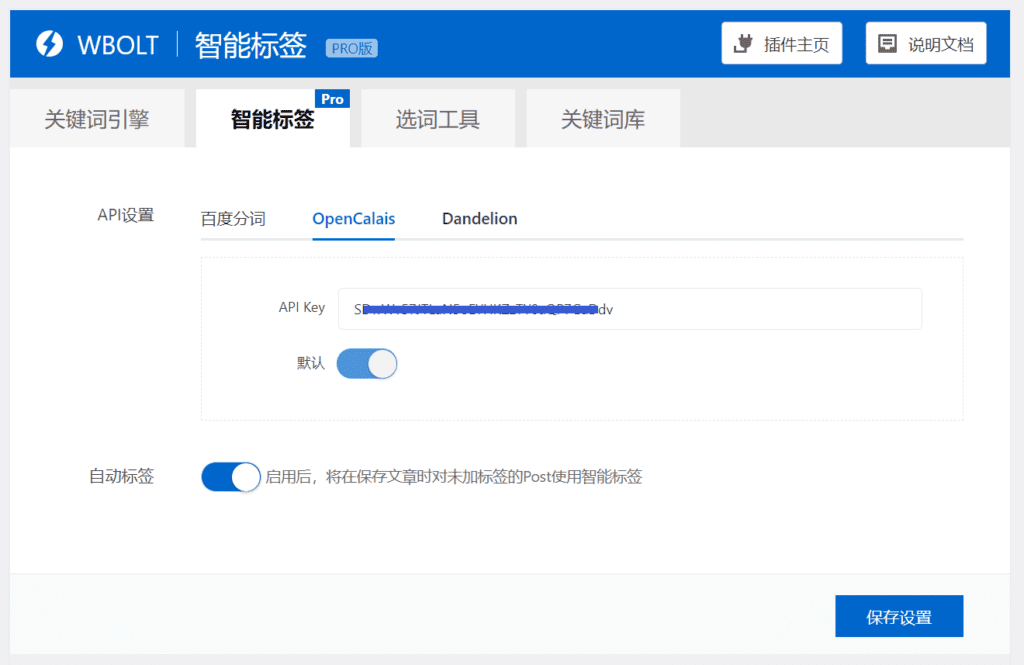Image resolution: width=1024 pixels, height=665 pixels.
Task: Disable the 自动标签 switch
Action: [230, 477]
